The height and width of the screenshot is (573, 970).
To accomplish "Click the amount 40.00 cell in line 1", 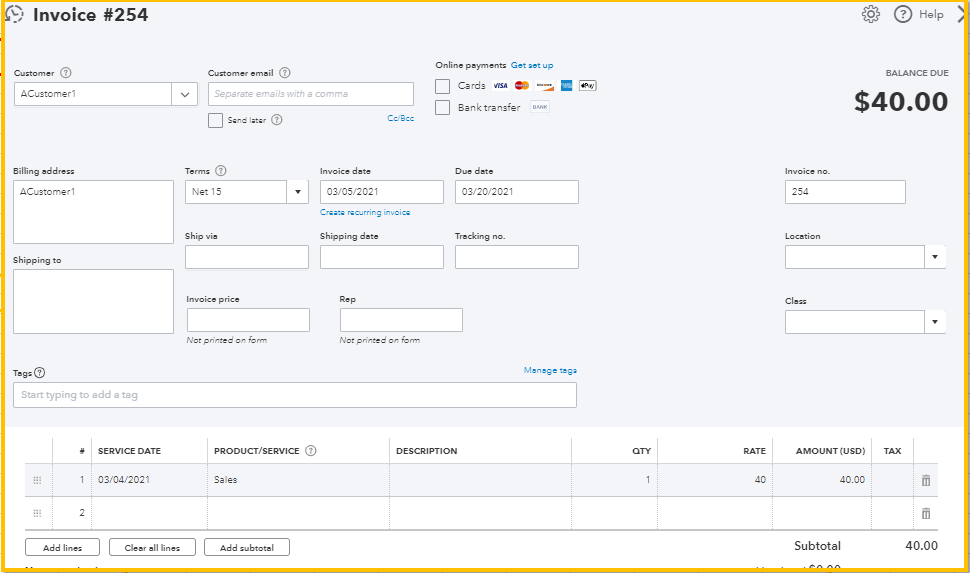I will [822, 480].
